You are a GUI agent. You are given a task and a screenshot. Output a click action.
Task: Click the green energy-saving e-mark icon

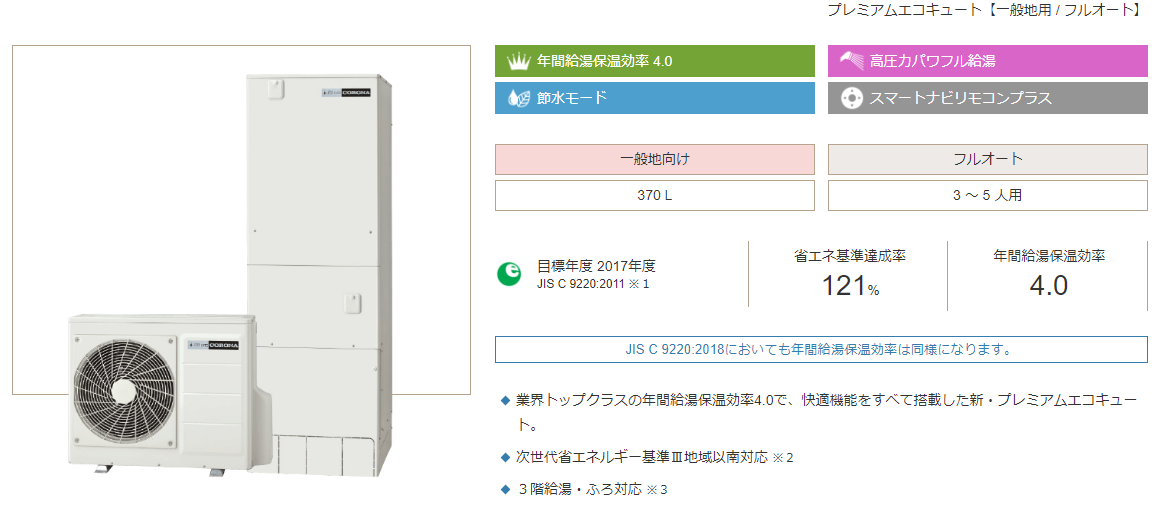[508, 274]
